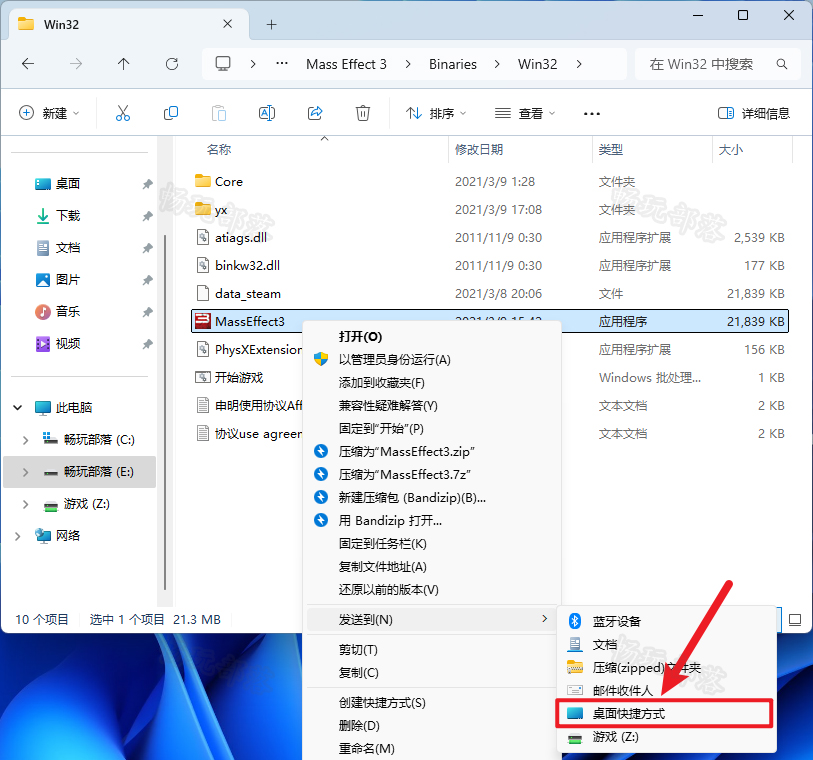Expand the chevron after Binaries breadcrumb
Screen dimensions: 813x760
pyautogui.click(x=497, y=64)
